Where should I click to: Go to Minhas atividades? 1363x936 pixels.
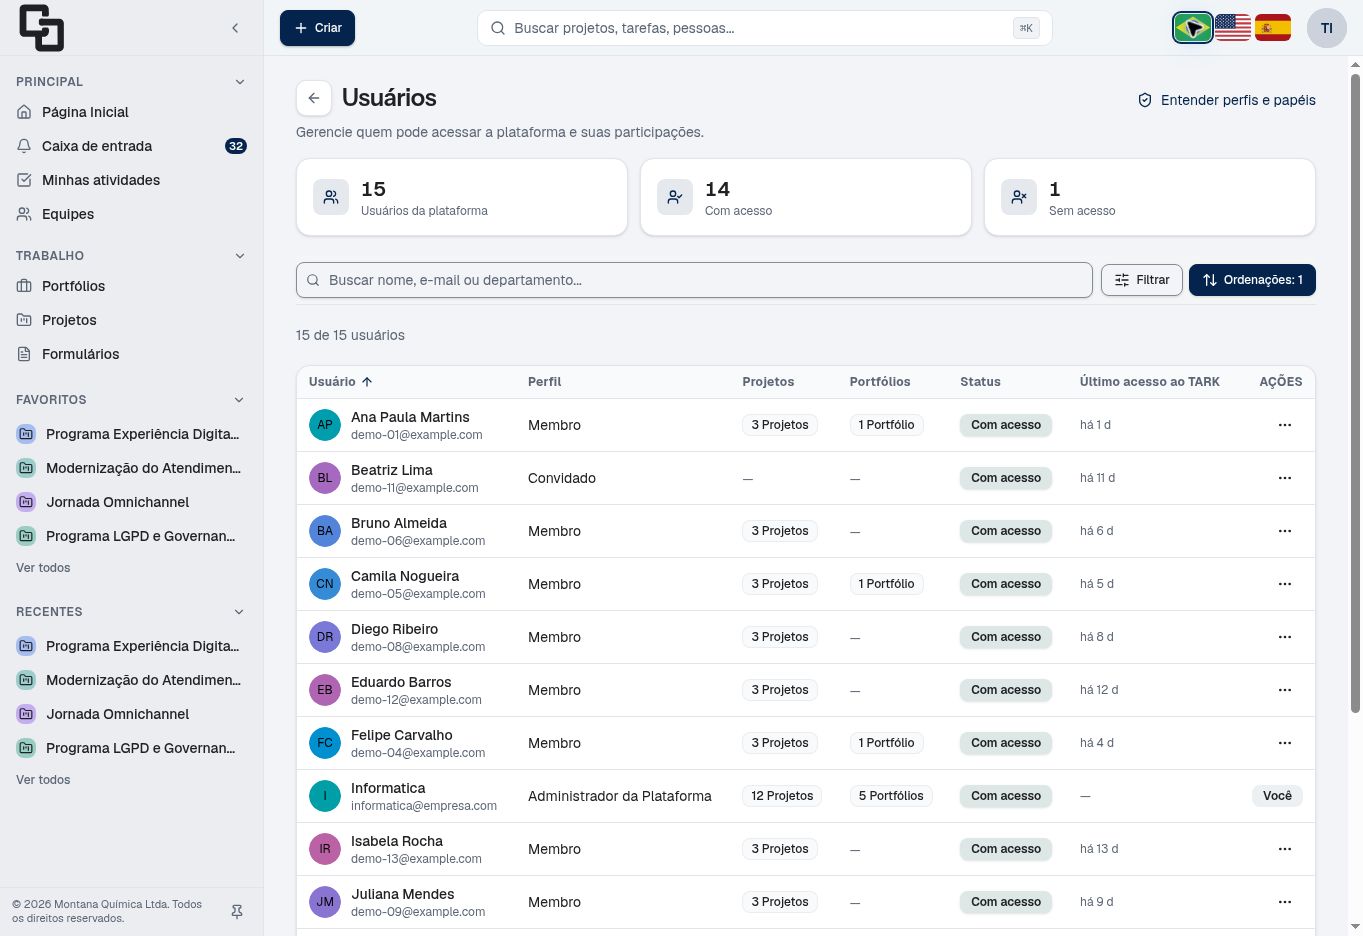click(131, 180)
